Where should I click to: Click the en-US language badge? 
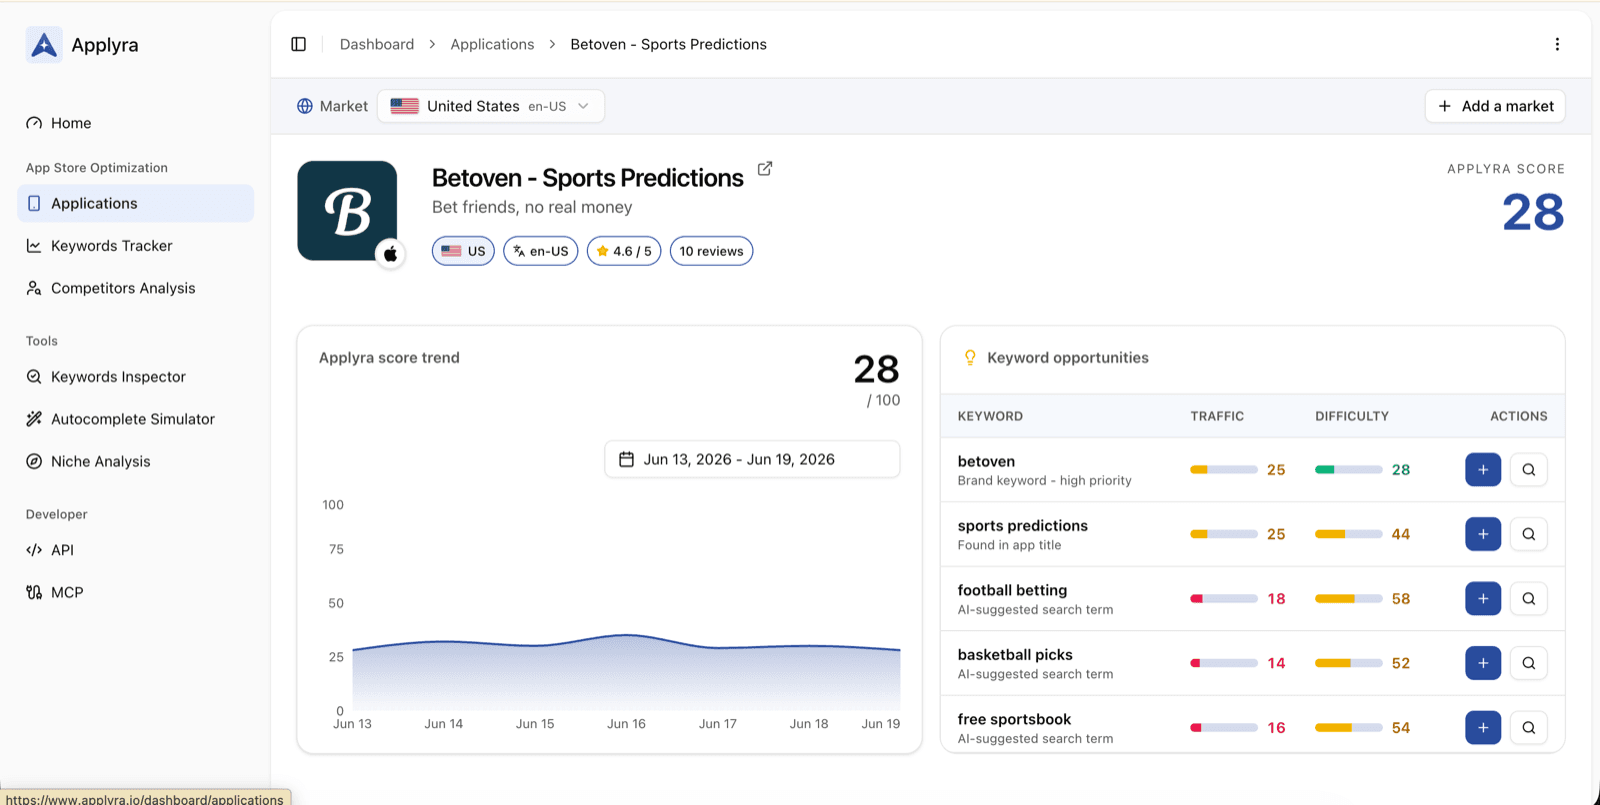click(541, 251)
